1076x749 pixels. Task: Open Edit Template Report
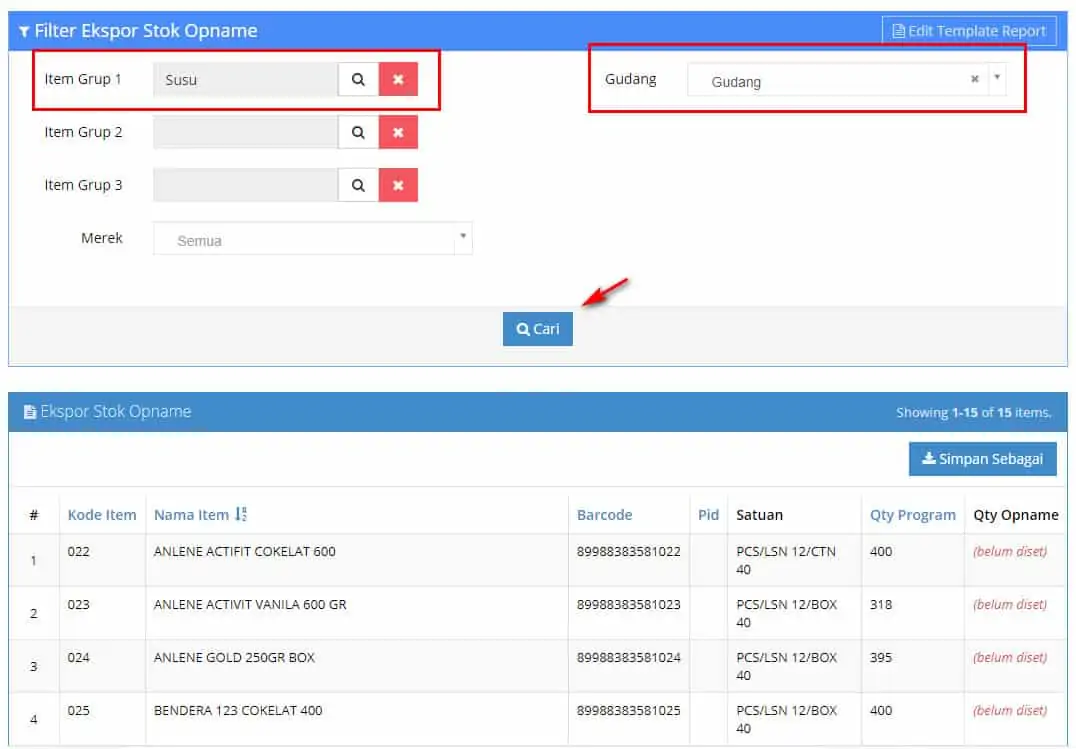[x=968, y=31]
